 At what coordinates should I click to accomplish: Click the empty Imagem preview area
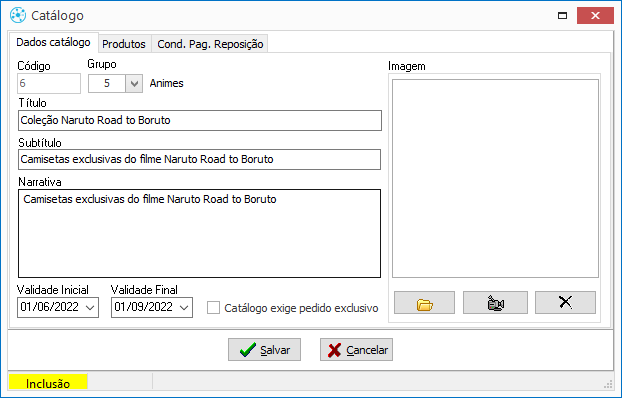click(x=495, y=179)
